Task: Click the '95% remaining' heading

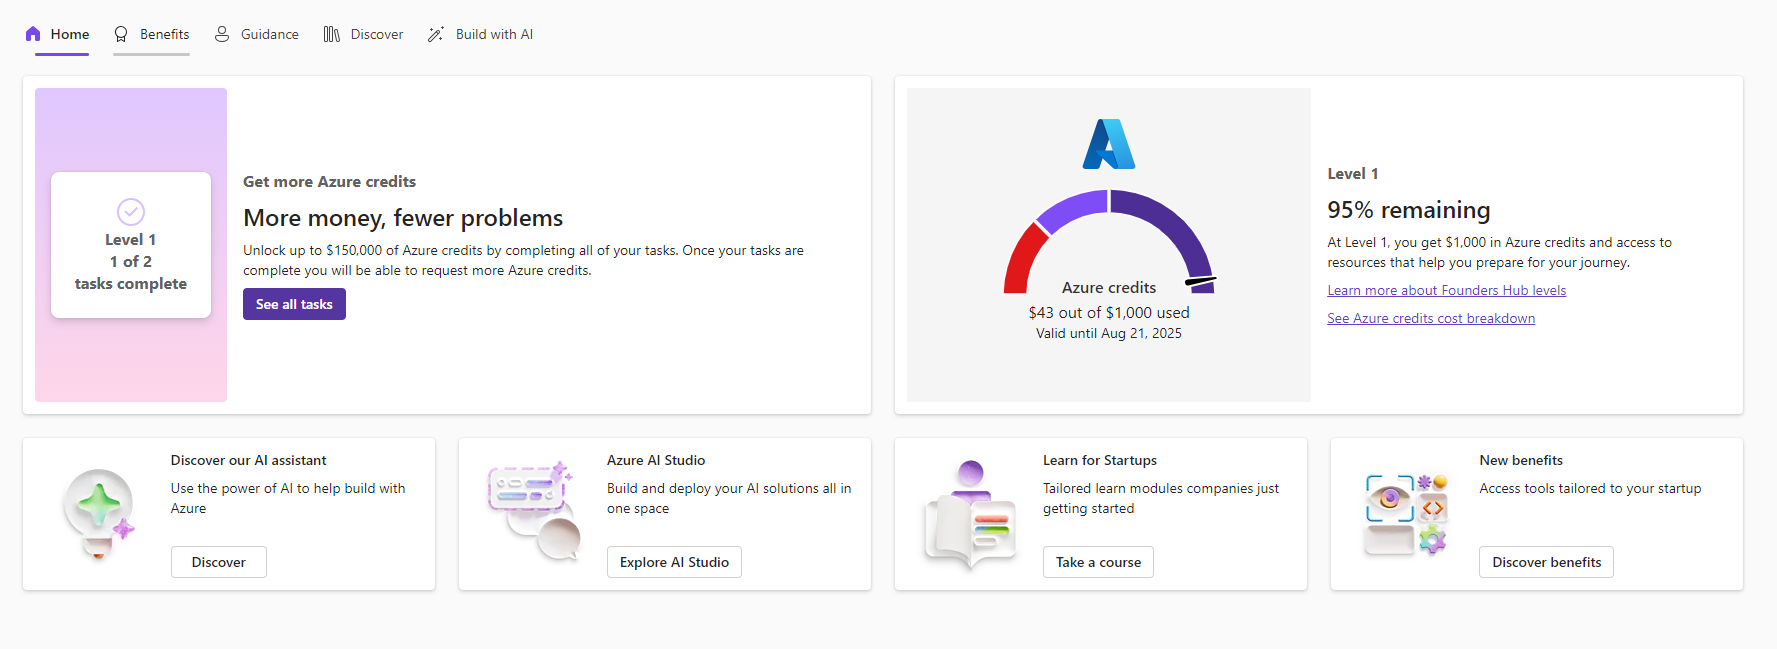Action: [1408, 210]
